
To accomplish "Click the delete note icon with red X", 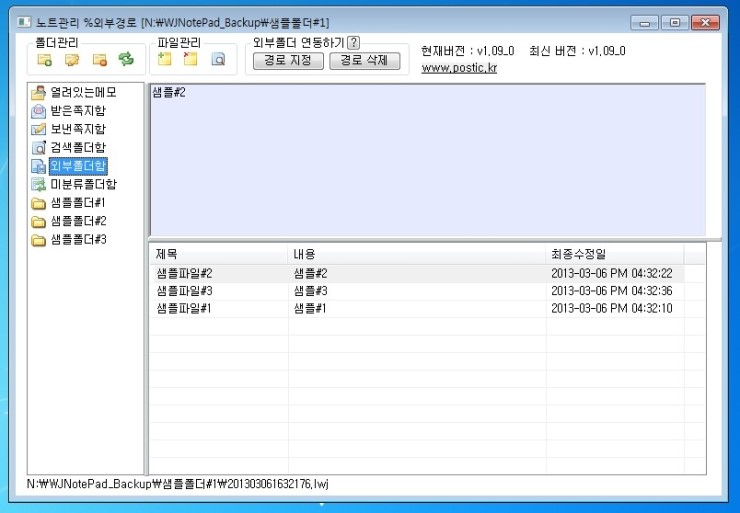I will click(190, 59).
